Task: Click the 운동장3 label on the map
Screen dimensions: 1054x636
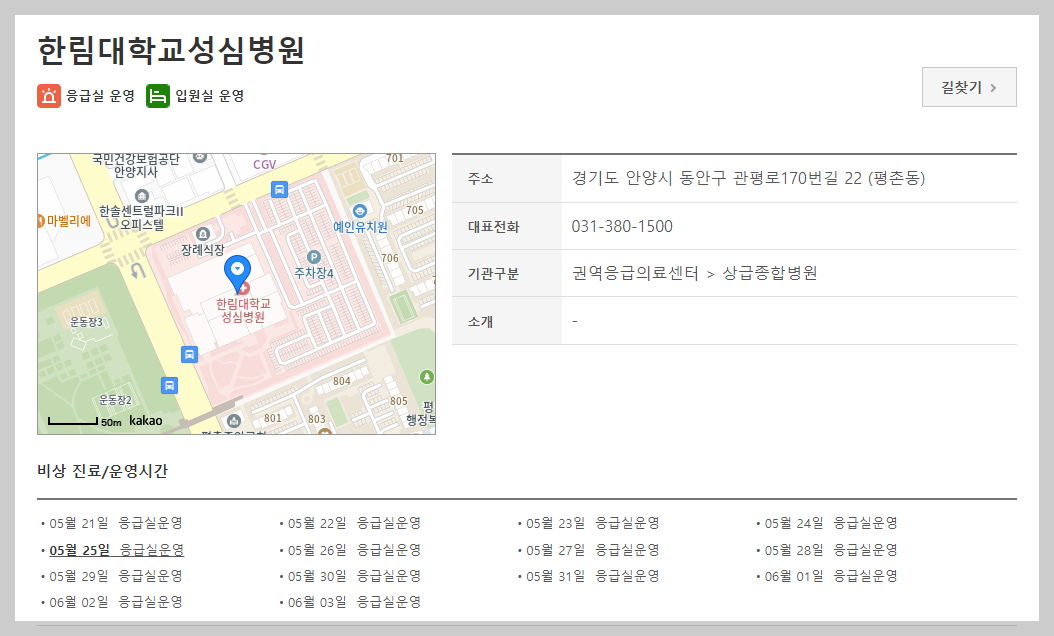Action: (86, 322)
